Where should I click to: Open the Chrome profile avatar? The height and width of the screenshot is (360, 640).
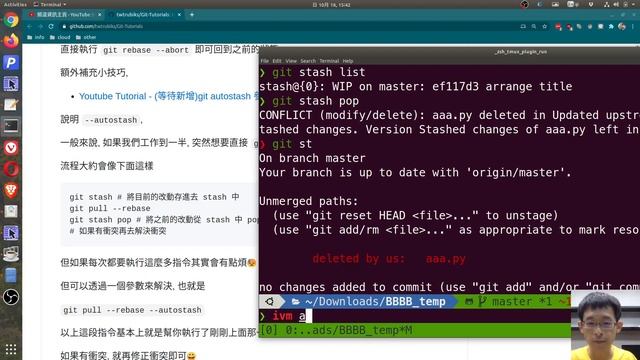coord(622,26)
